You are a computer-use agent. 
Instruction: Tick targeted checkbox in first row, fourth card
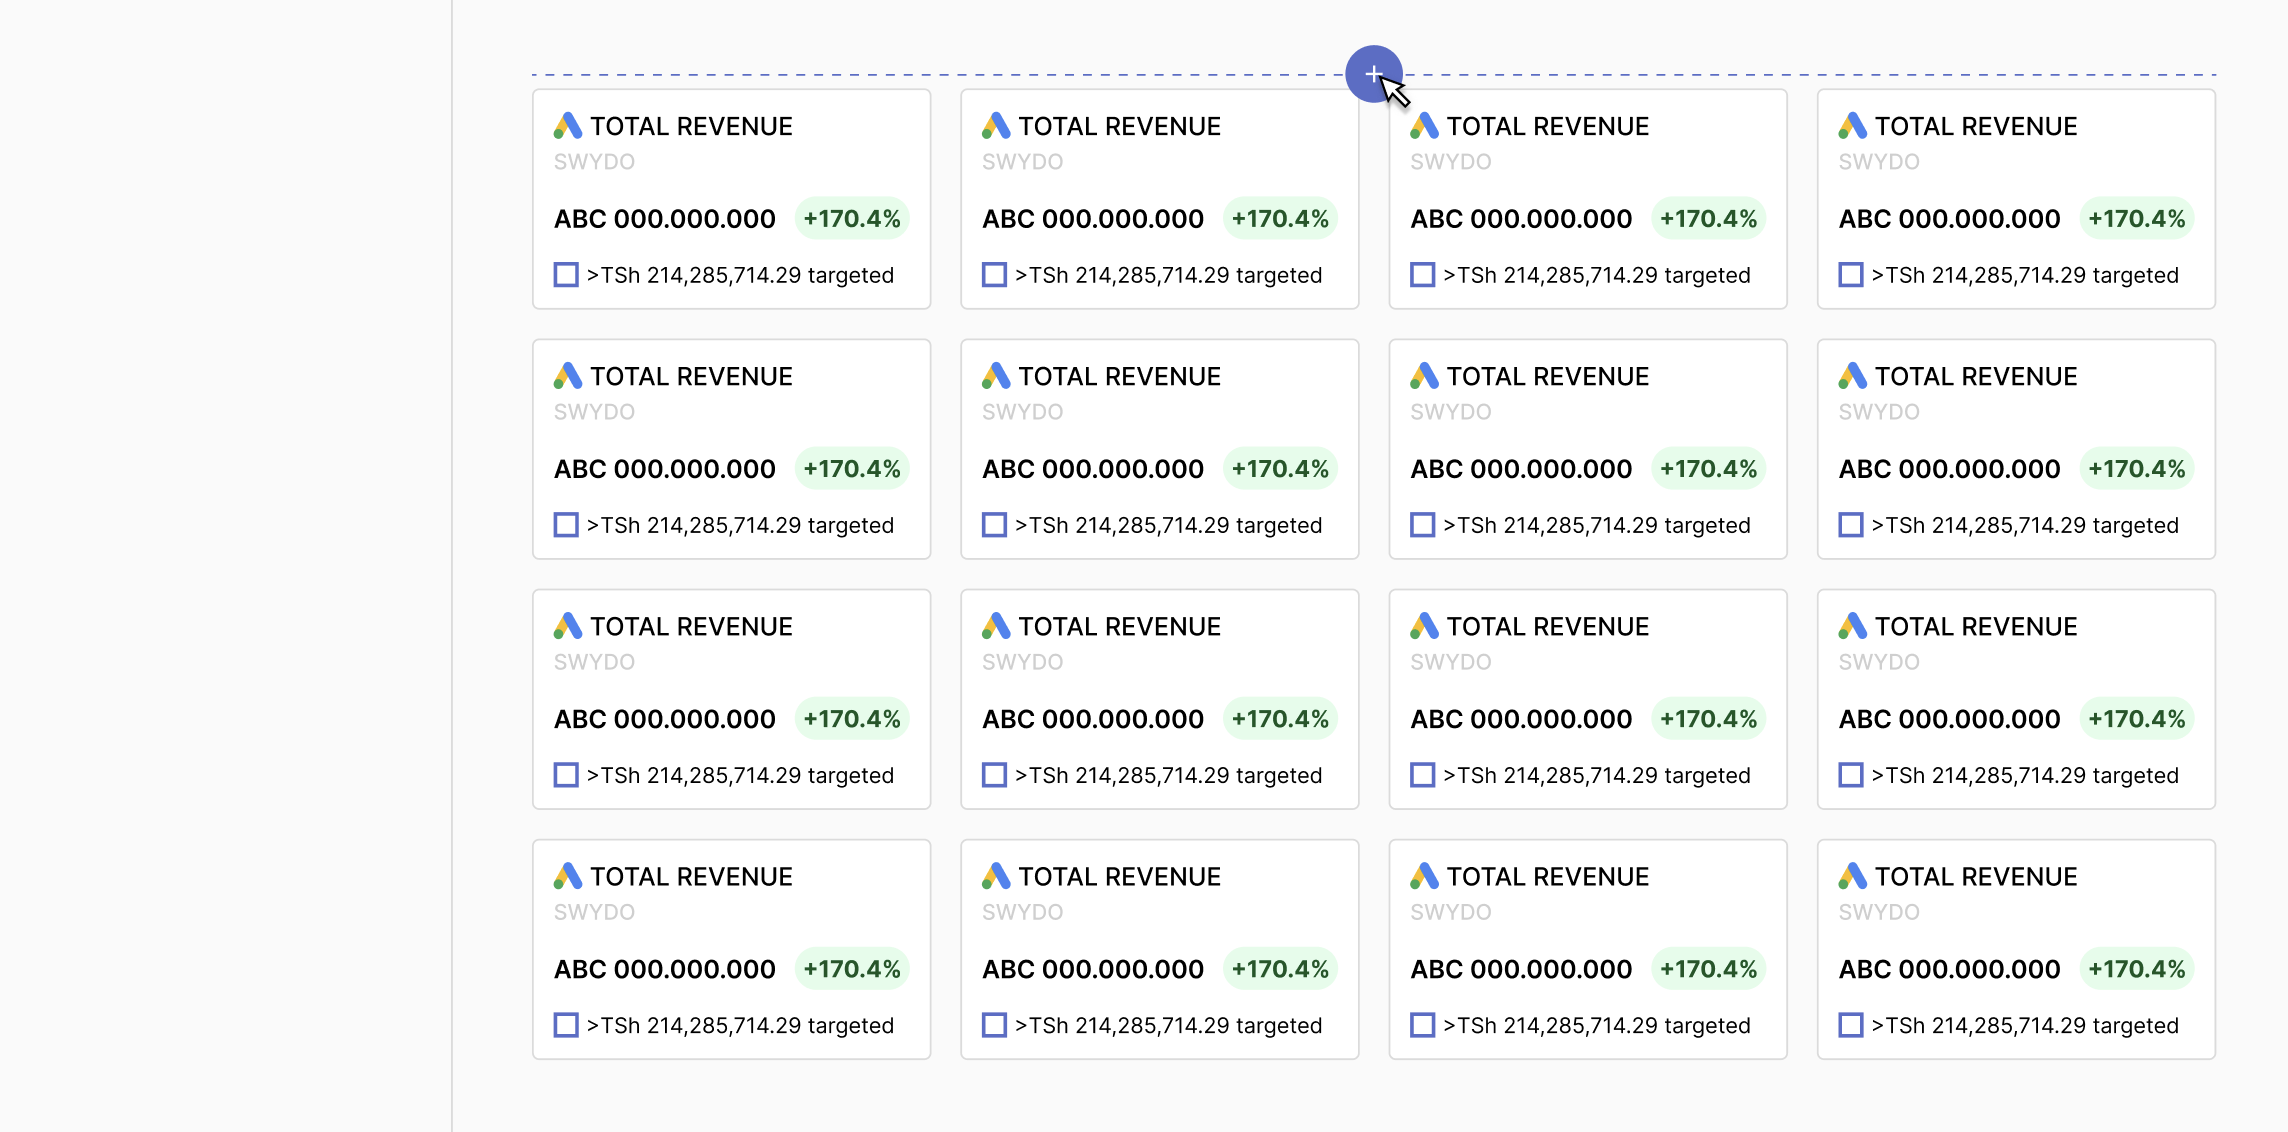1851,274
